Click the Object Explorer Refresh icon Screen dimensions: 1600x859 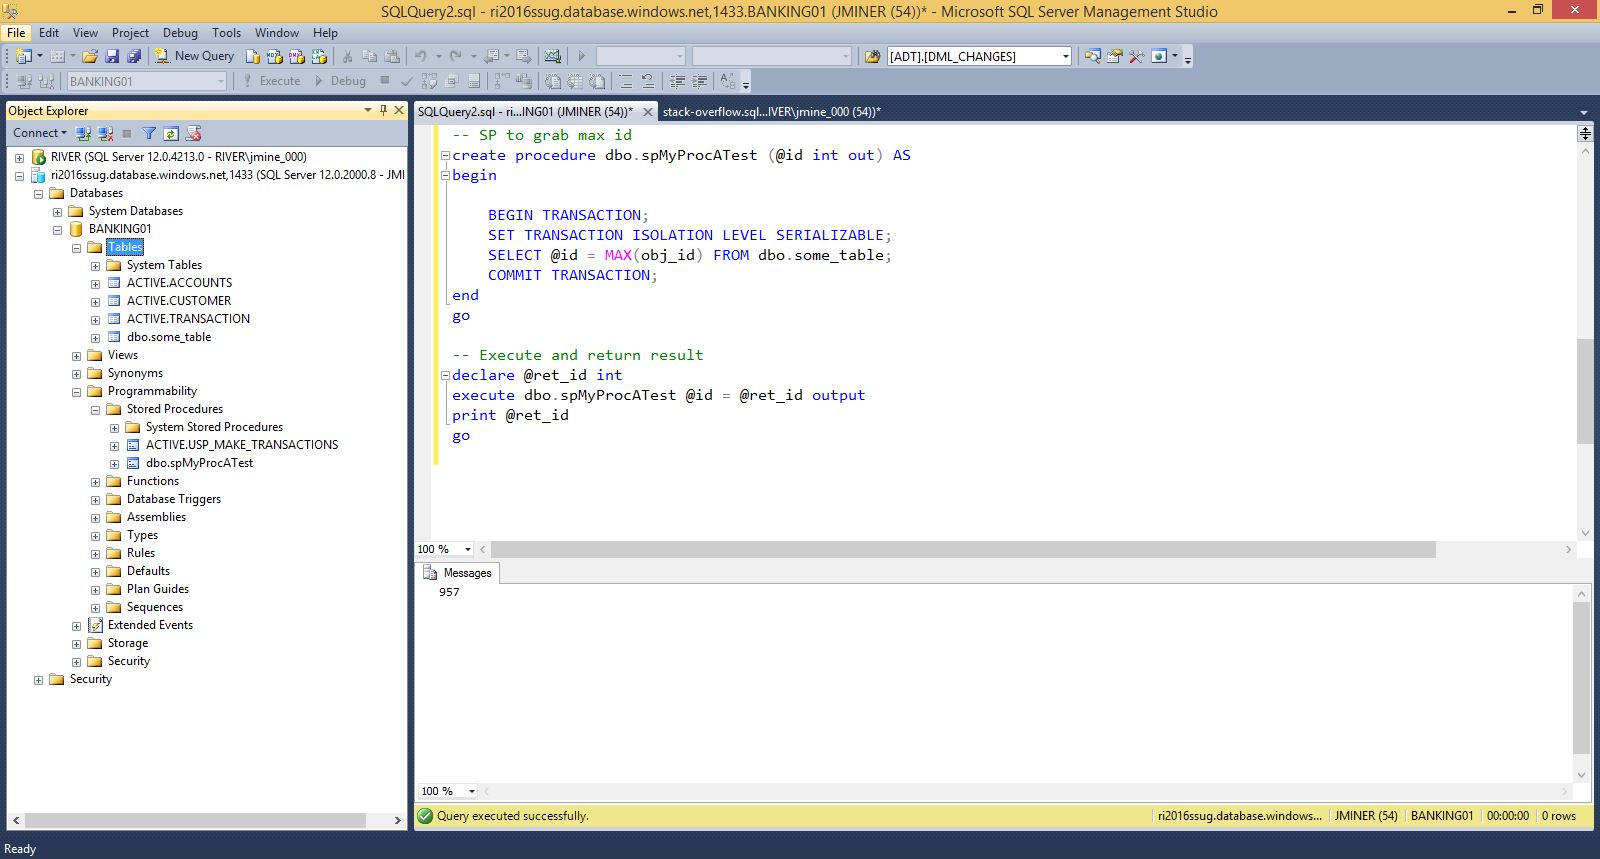tap(171, 133)
